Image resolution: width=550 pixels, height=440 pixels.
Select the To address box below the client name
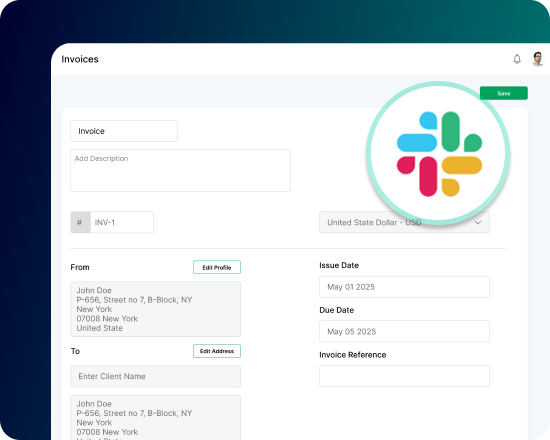point(155,418)
